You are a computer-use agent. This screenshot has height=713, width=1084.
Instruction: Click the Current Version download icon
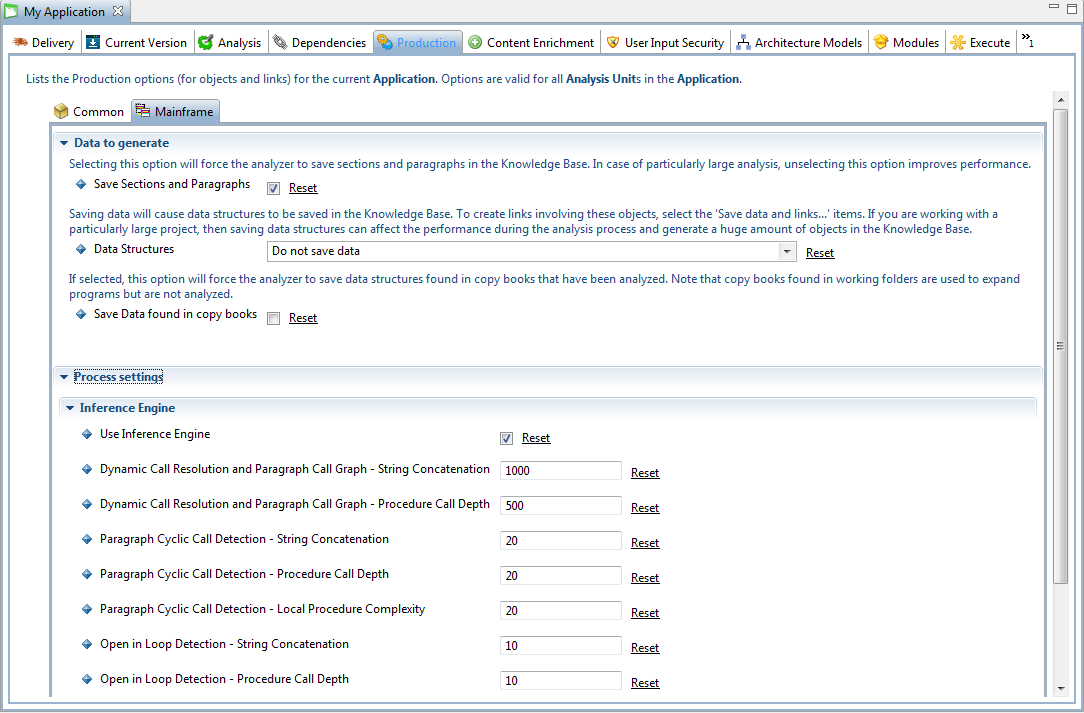tap(93, 43)
